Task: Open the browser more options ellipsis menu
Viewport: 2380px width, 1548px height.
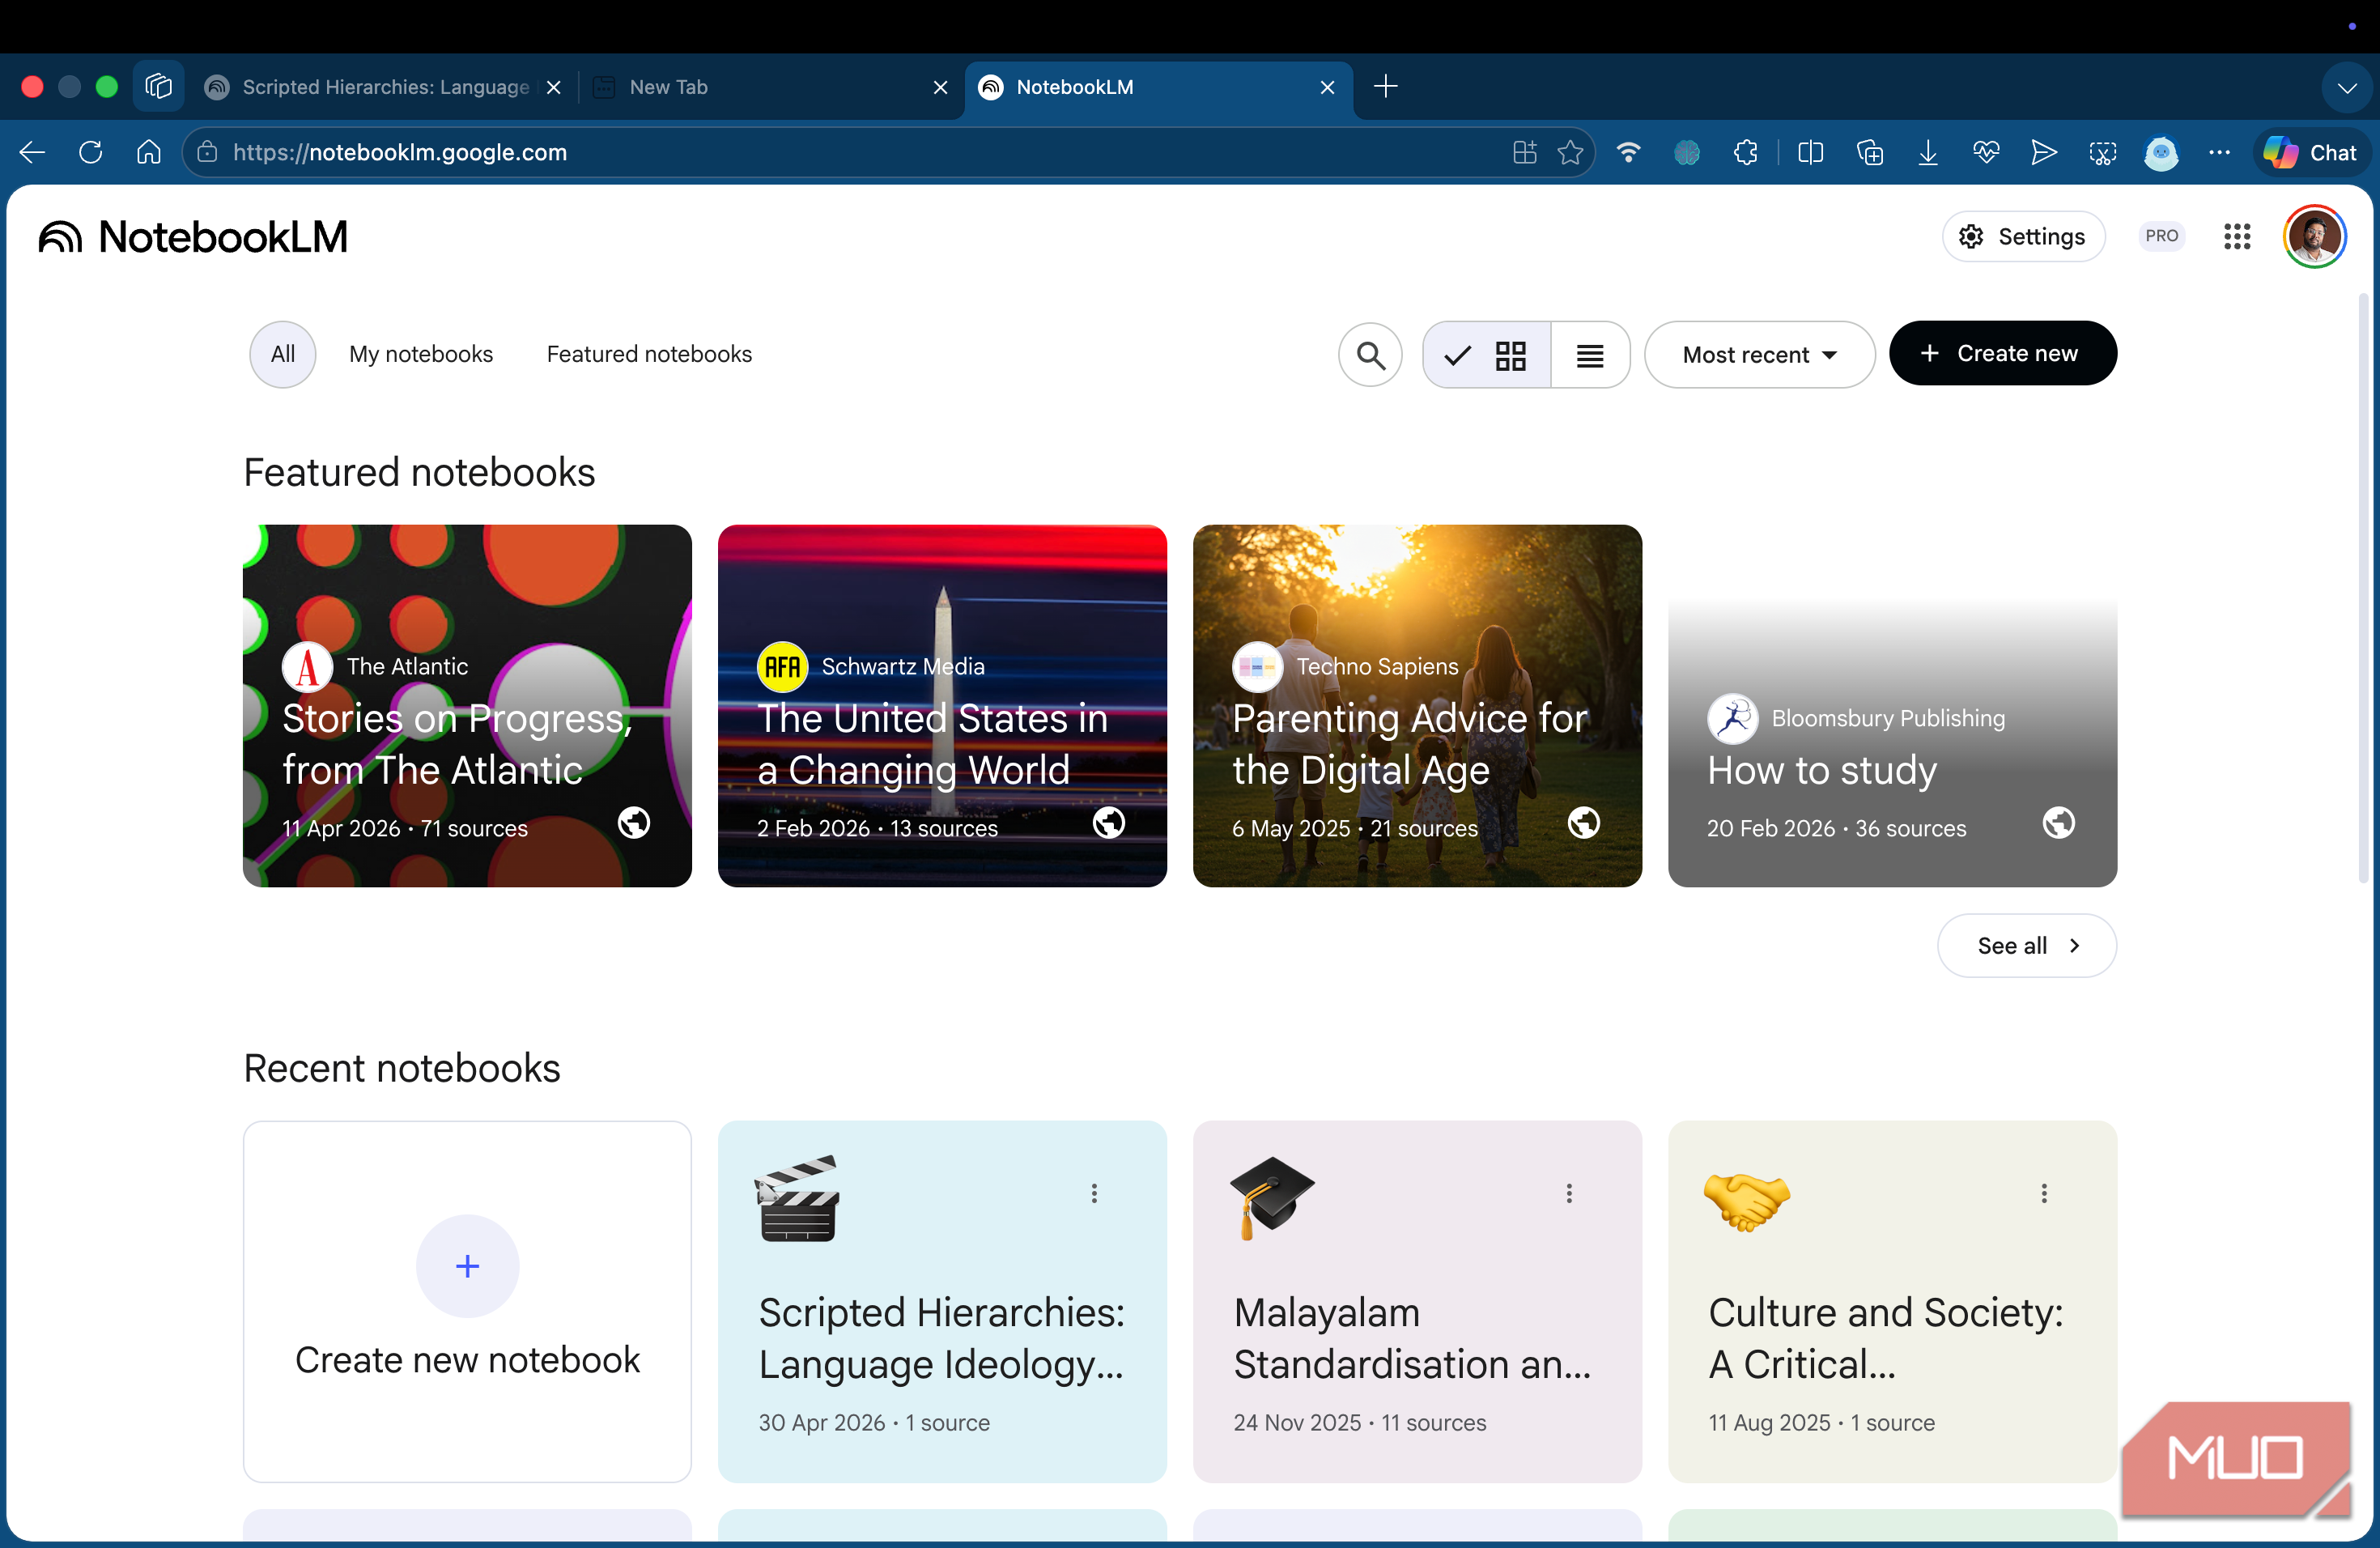Action: (2220, 152)
